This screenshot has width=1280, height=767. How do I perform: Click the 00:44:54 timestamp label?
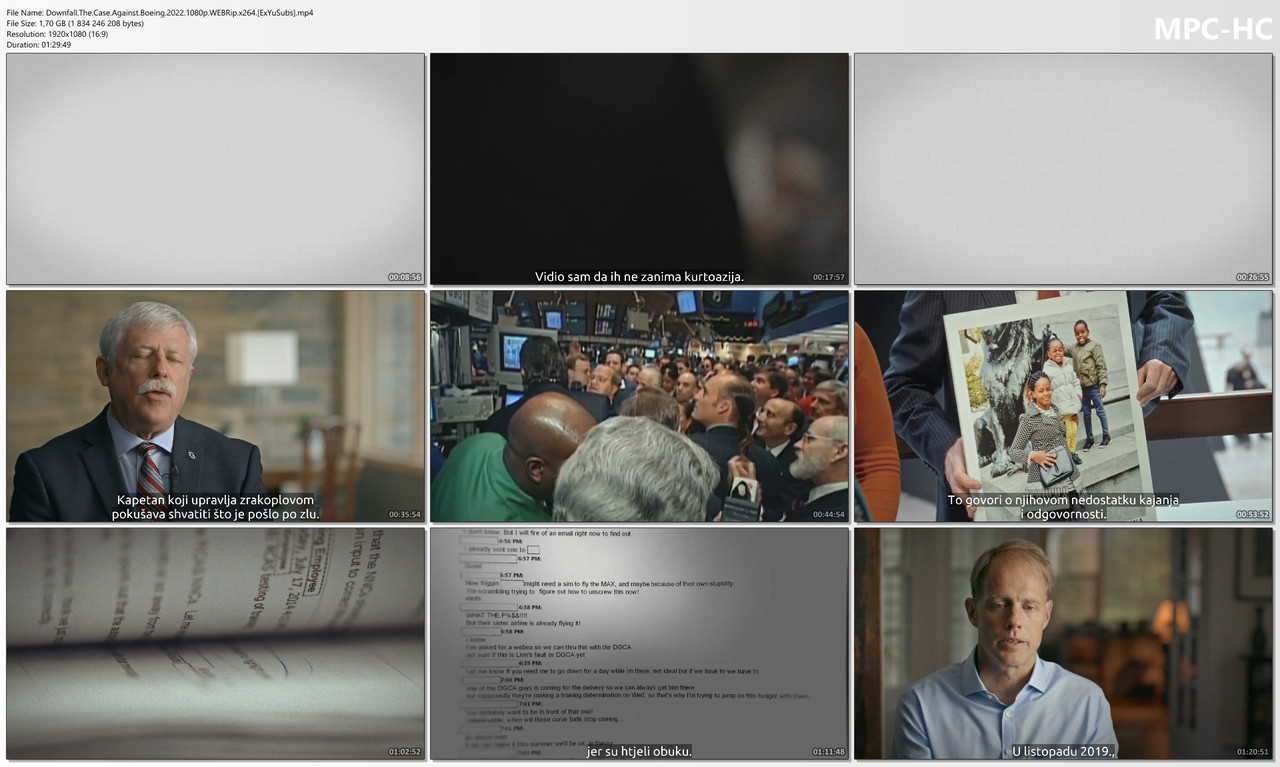829,515
